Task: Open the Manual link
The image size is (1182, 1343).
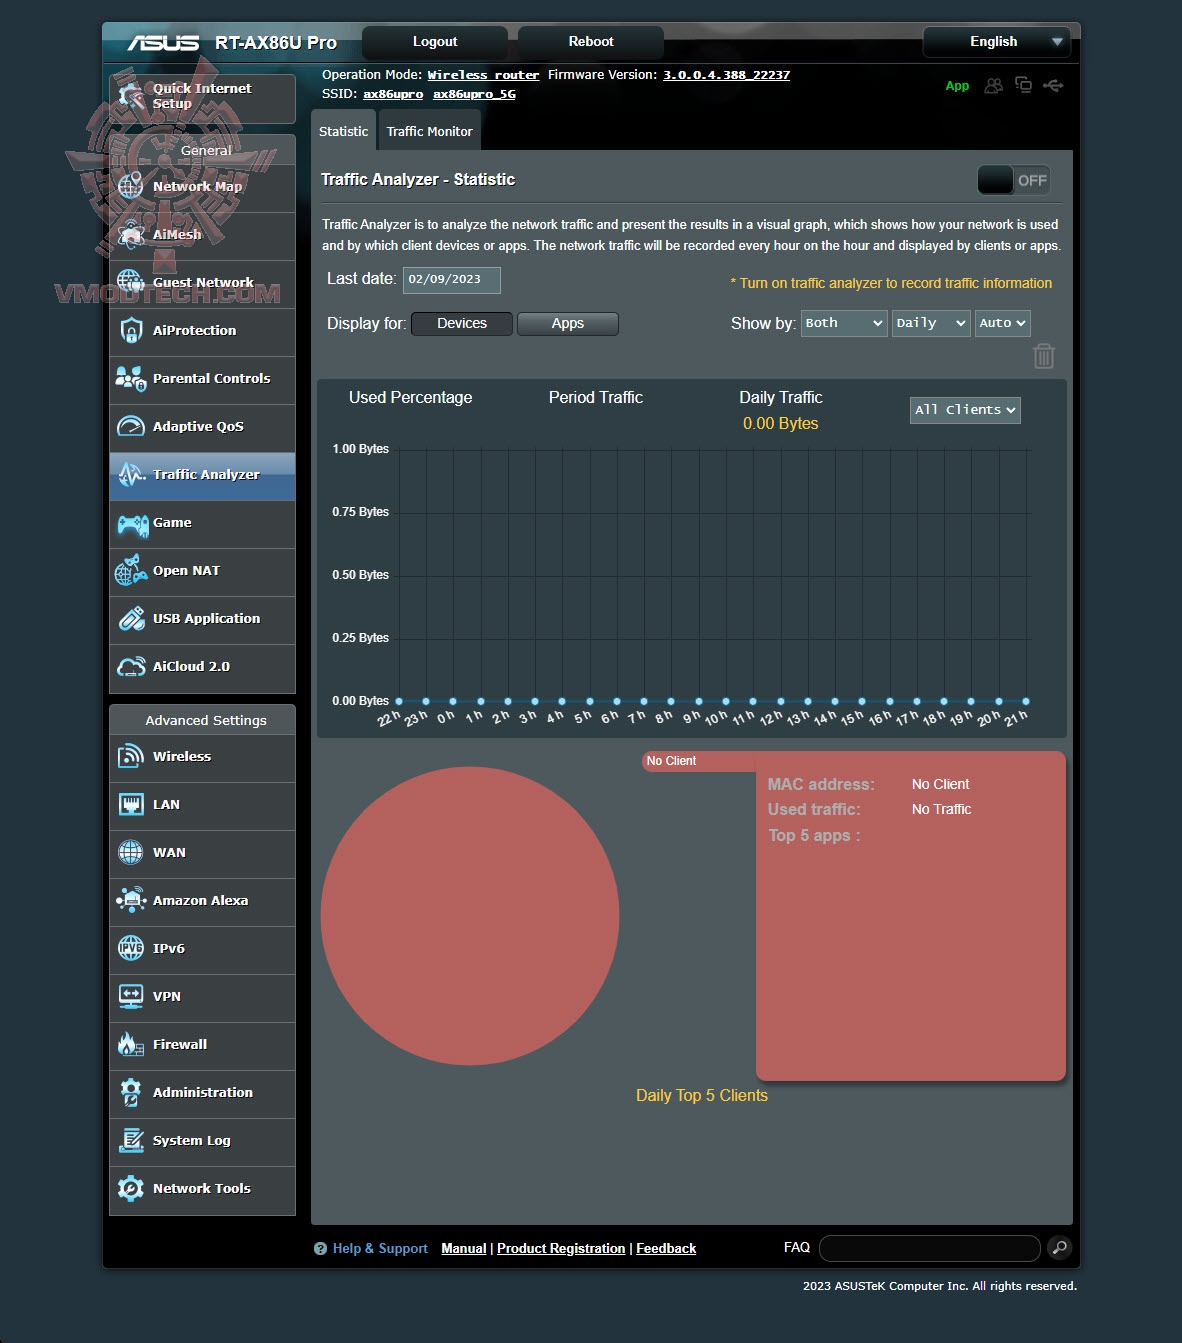Action: point(464,1248)
